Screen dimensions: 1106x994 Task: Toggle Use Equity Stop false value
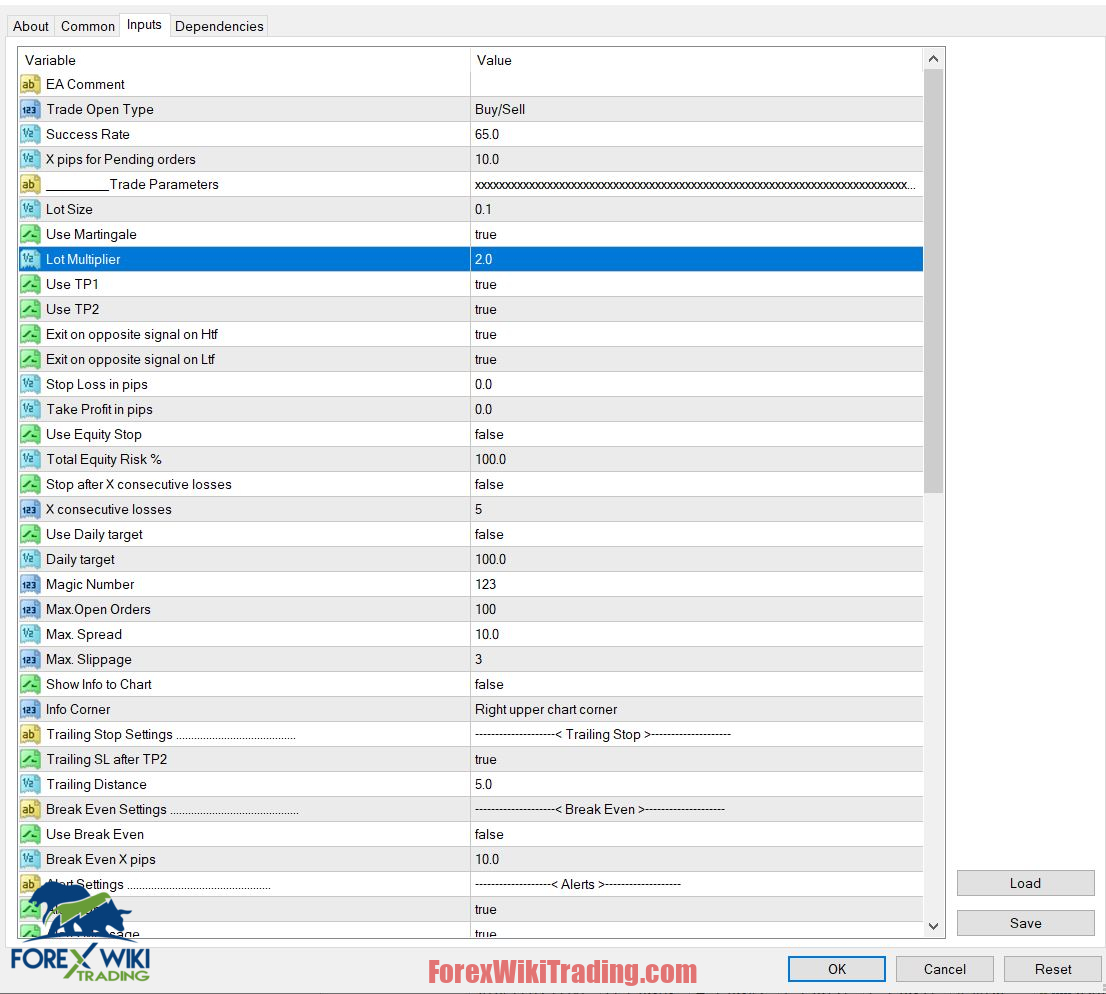696,435
